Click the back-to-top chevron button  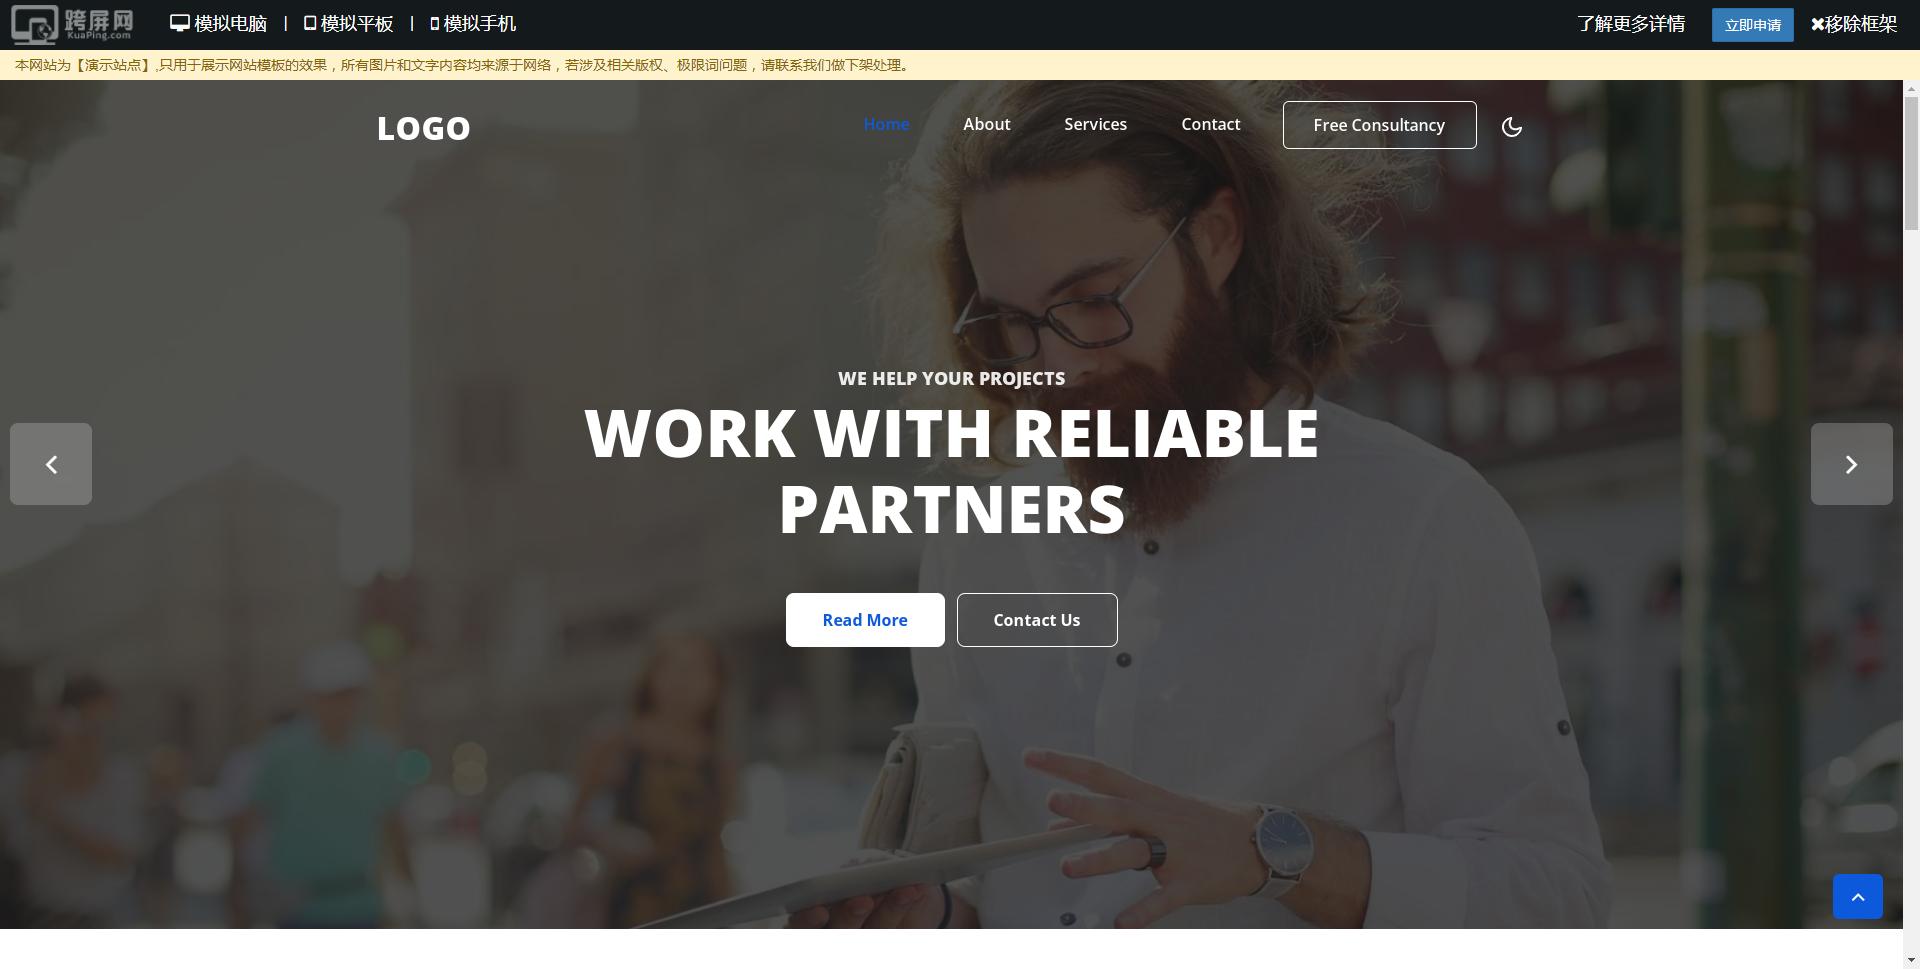point(1857,897)
